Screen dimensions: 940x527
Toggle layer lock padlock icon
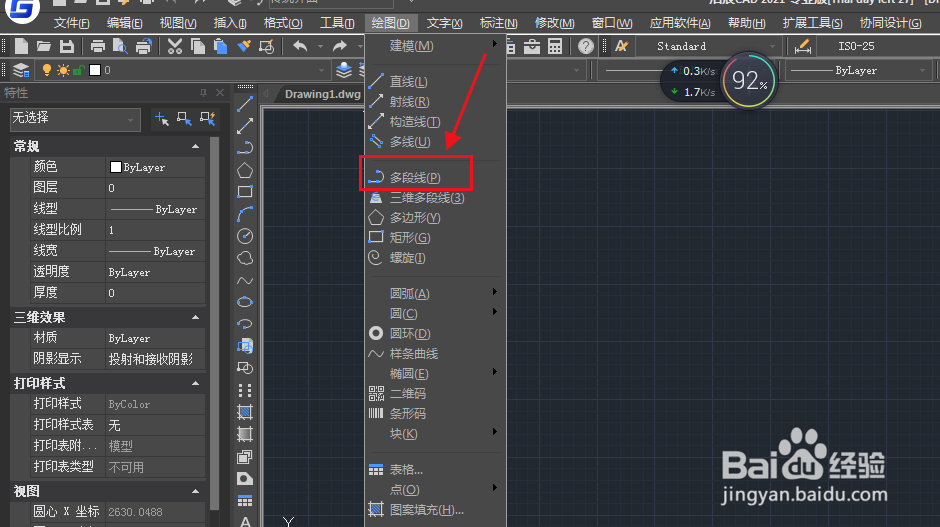click(78, 70)
